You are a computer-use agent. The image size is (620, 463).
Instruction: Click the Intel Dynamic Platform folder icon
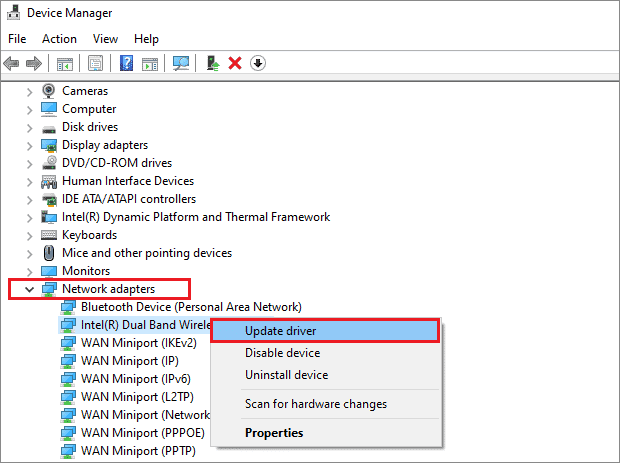(49, 217)
